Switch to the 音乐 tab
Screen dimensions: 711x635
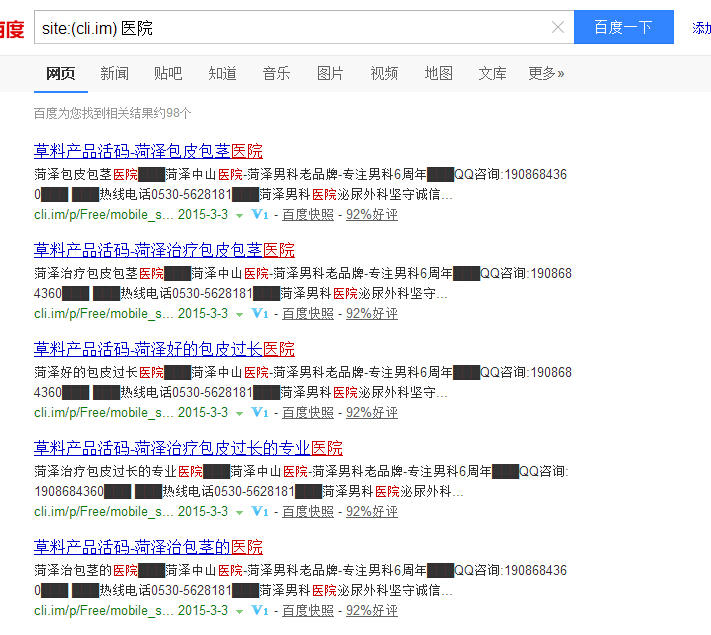pyautogui.click(x=276, y=73)
